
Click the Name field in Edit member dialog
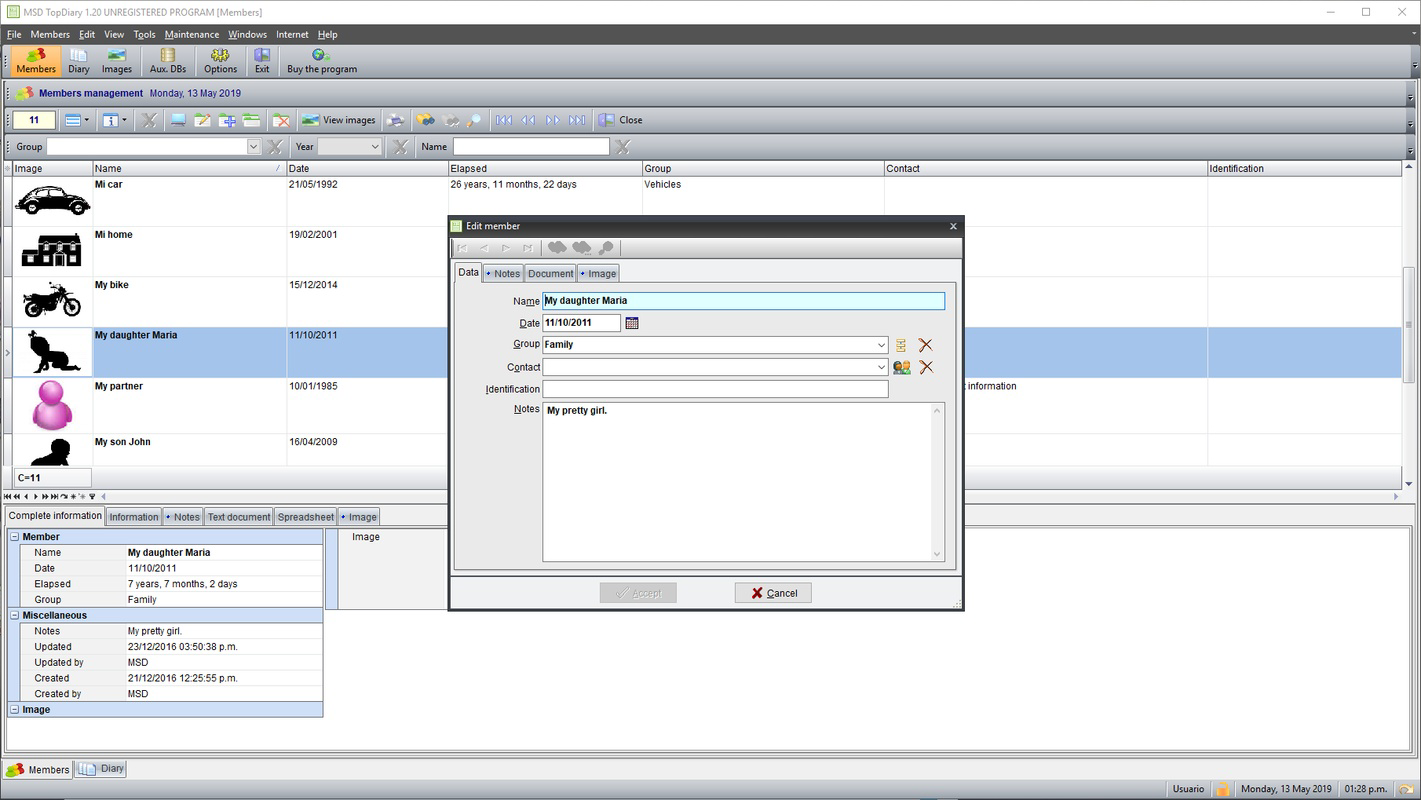[x=743, y=301]
